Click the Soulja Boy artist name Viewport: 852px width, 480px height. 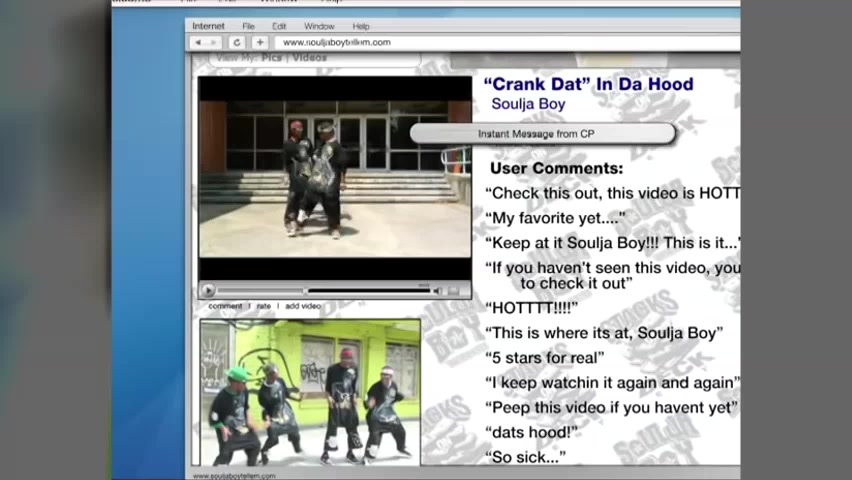tap(528, 104)
